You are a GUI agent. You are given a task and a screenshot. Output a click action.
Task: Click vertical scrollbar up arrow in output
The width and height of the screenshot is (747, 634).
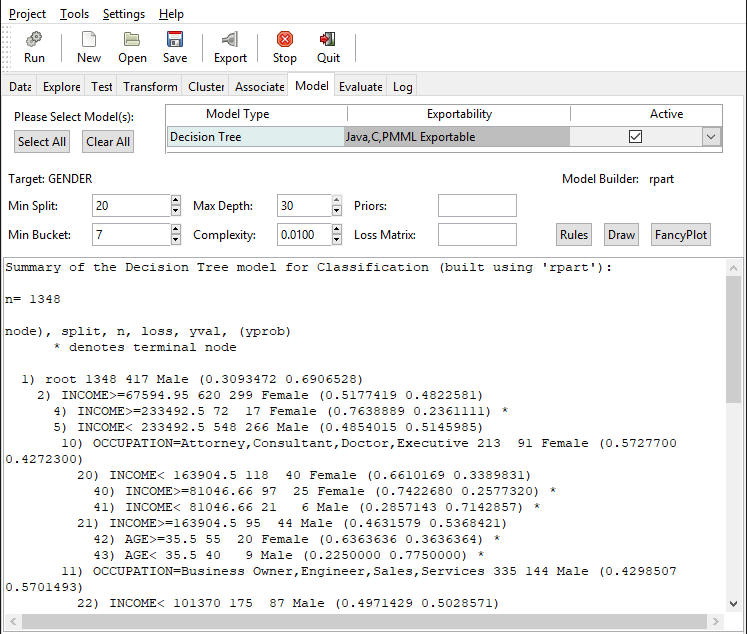coord(734,268)
